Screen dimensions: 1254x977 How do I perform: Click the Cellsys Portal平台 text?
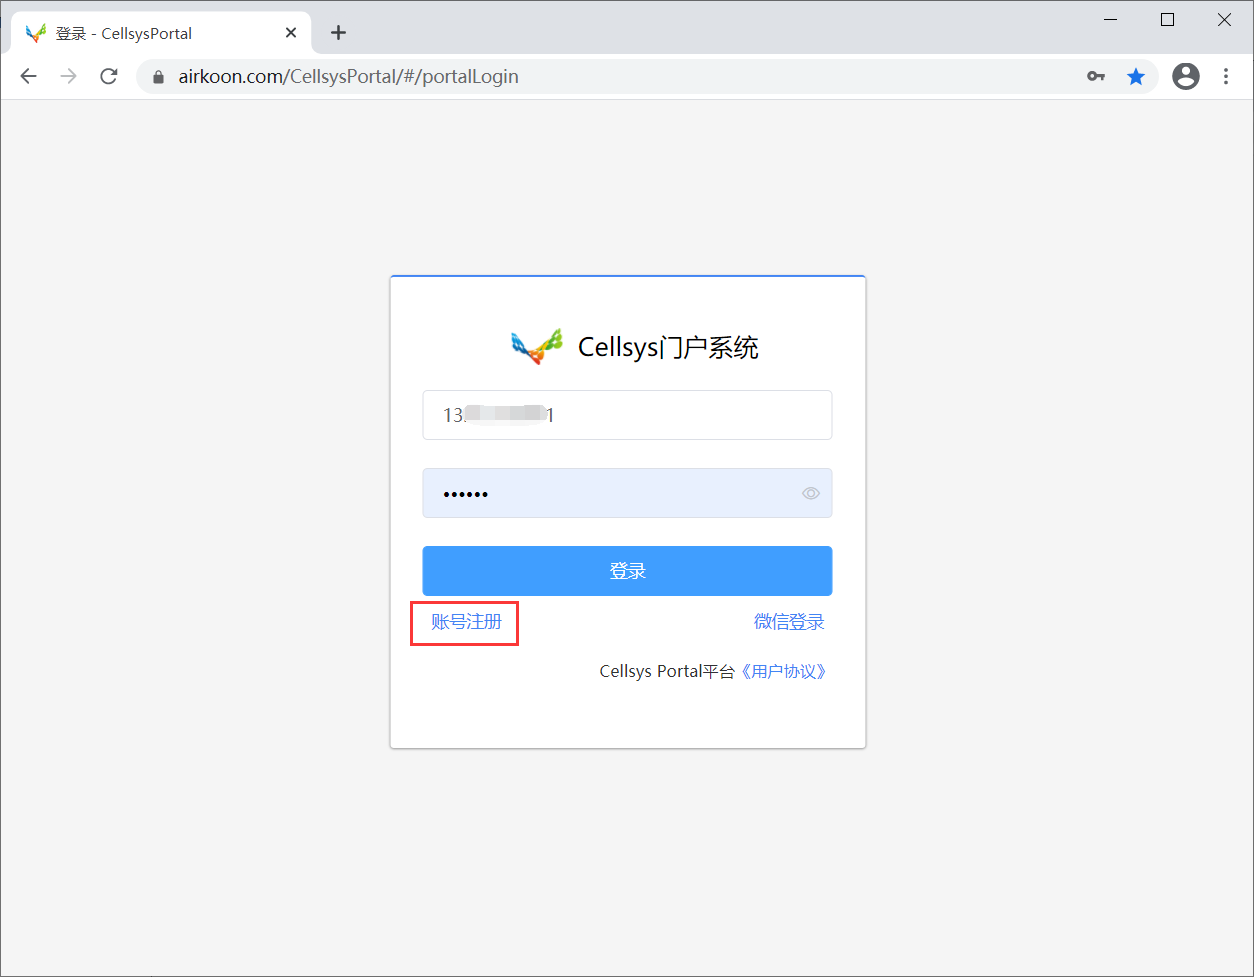667,671
